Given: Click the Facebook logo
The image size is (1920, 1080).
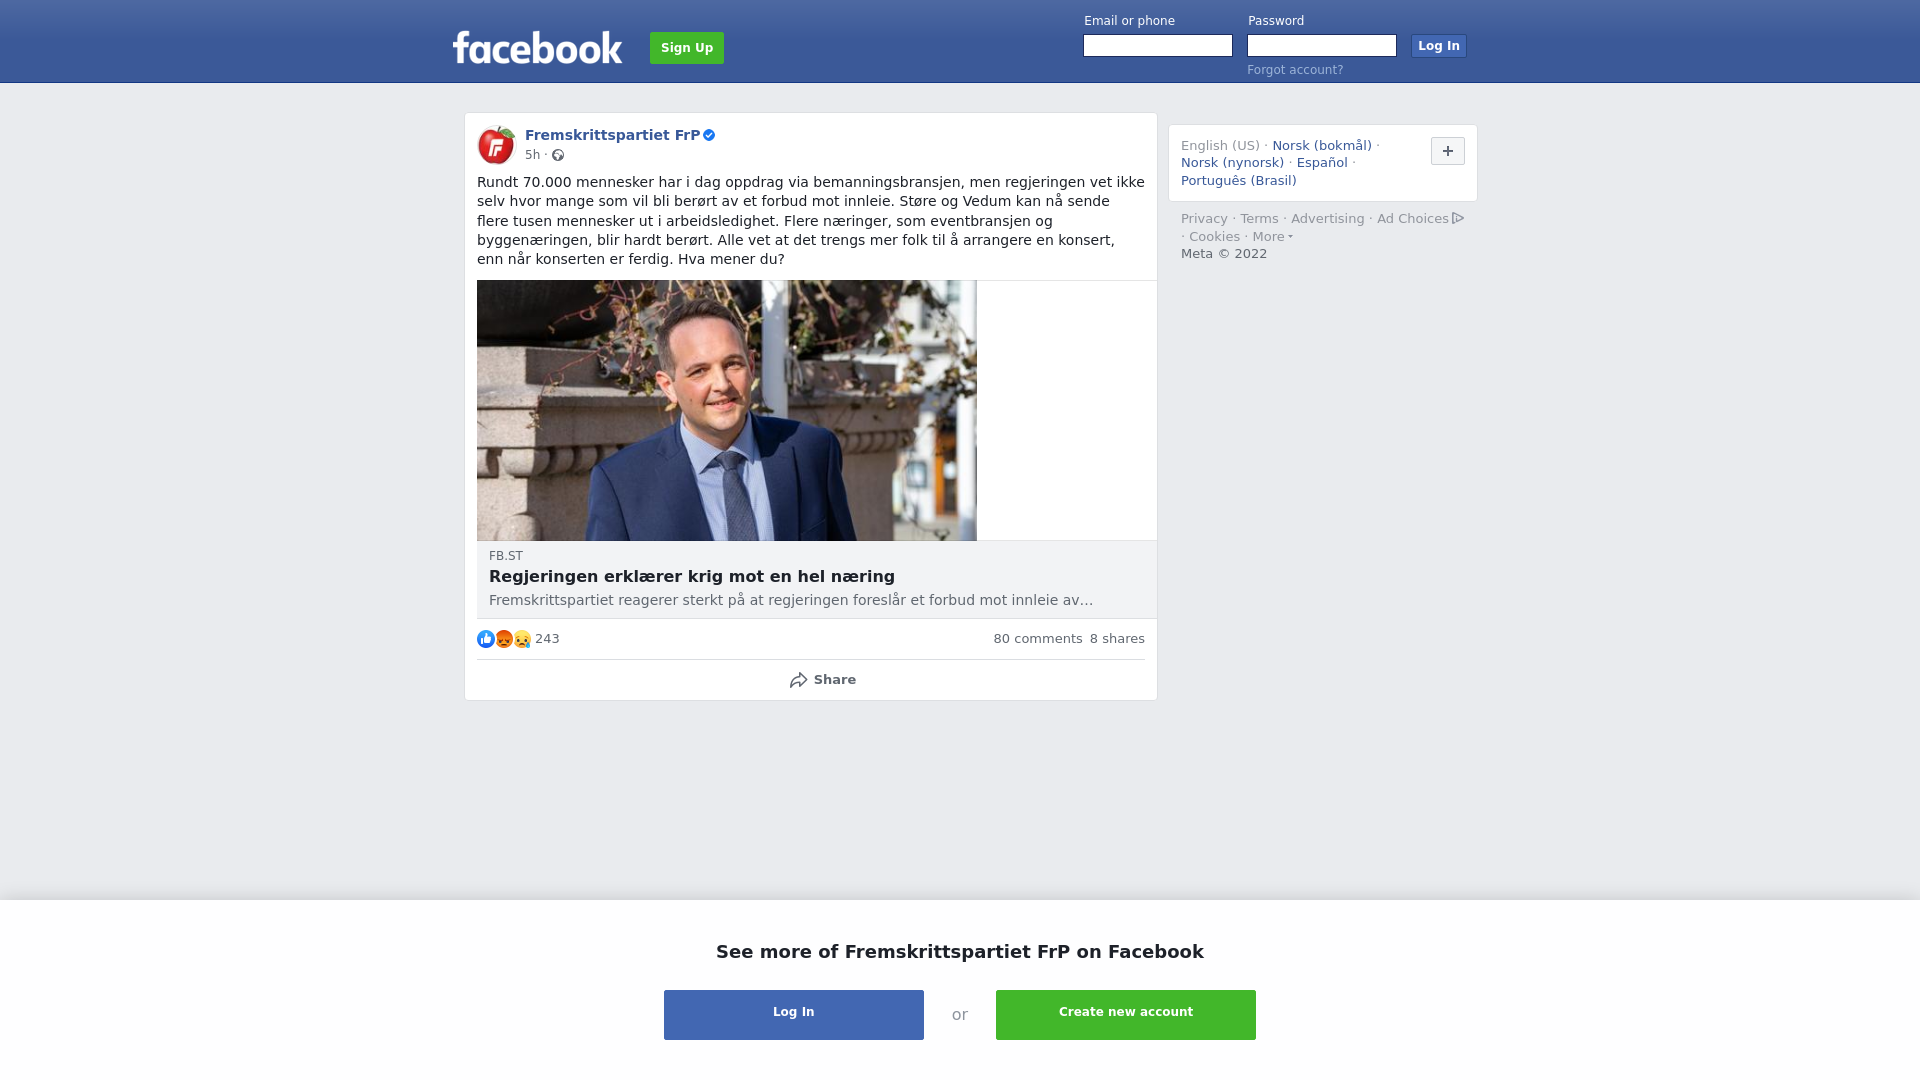Looking at the screenshot, I should [537, 47].
